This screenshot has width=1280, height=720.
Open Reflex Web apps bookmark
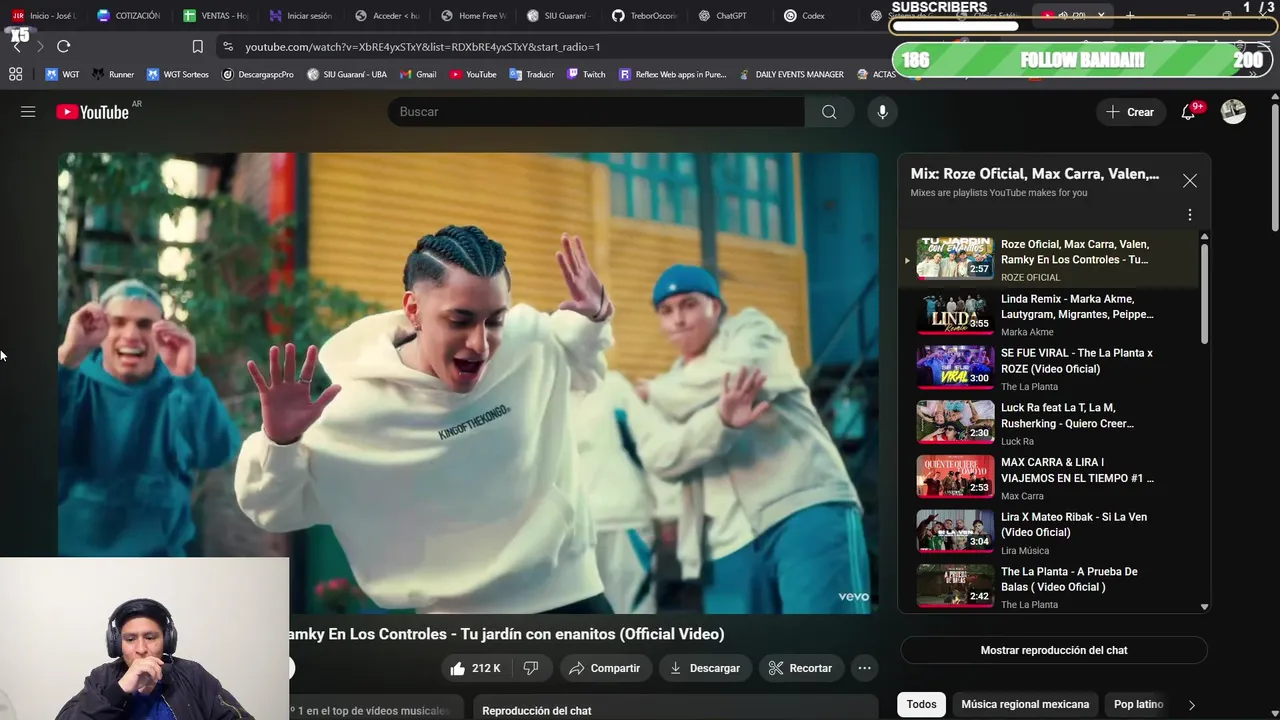pyautogui.click(x=672, y=74)
